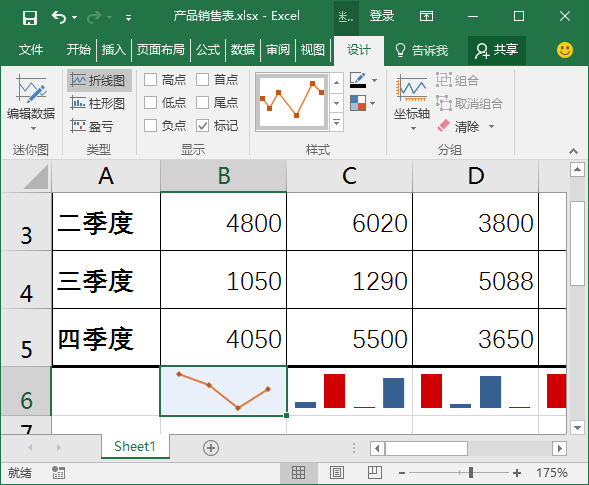The width and height of the screenshot is (589, 485).
Task: Select column C header
Action: 349,176
